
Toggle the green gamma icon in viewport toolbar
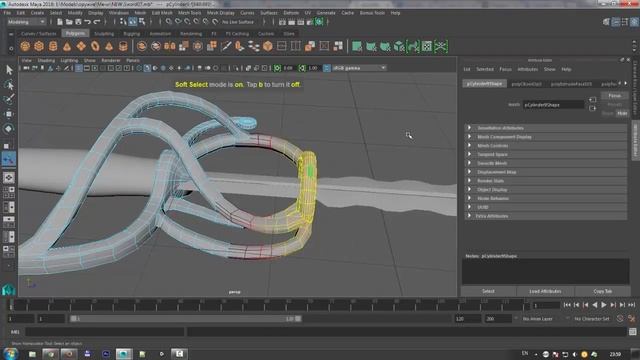coord(302,68)
